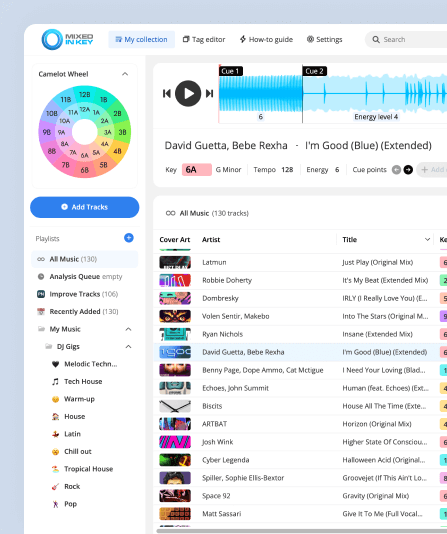Open the How-to guide tab

[266, 40]
